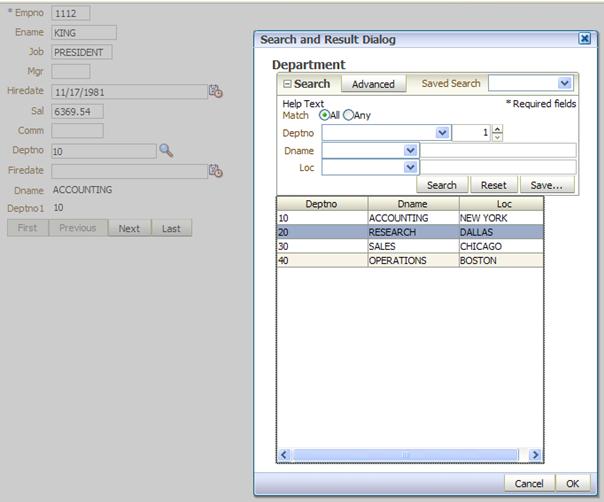604x502 pixels.
Task: Click the Dname search input field
Action: [497, 151]
